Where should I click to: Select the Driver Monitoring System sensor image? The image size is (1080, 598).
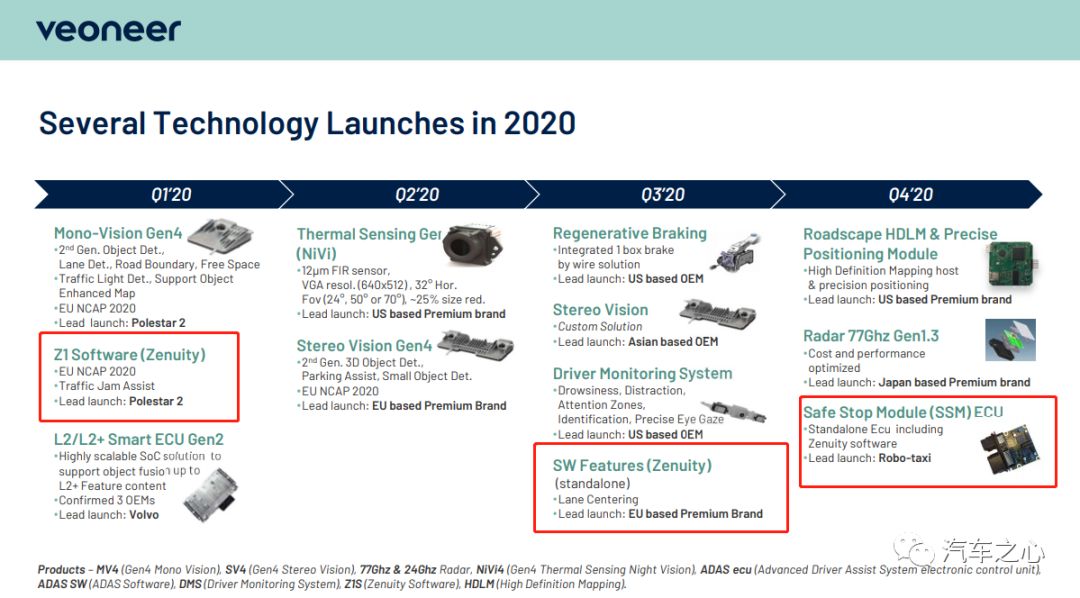point(738,412)
